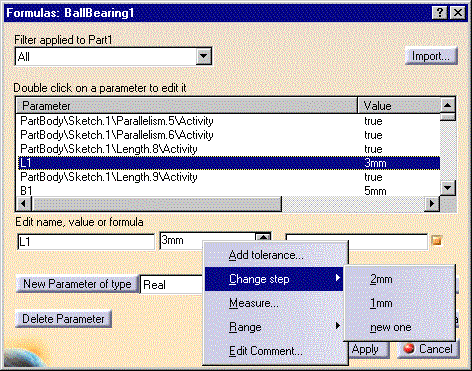
Task: Select the Parallelism.6\Activity parameter row
Action: pos(229,135)
